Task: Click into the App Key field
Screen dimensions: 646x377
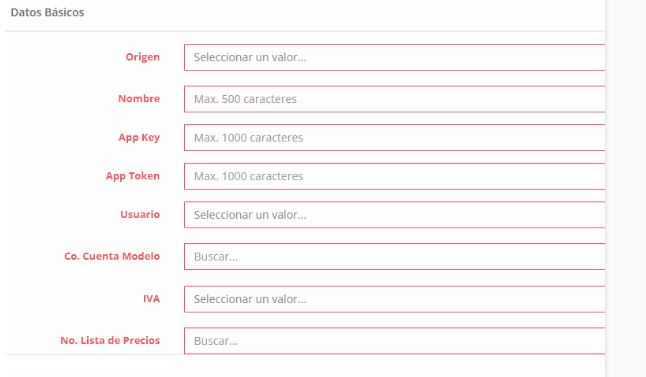Action: (x=394, y=138)
